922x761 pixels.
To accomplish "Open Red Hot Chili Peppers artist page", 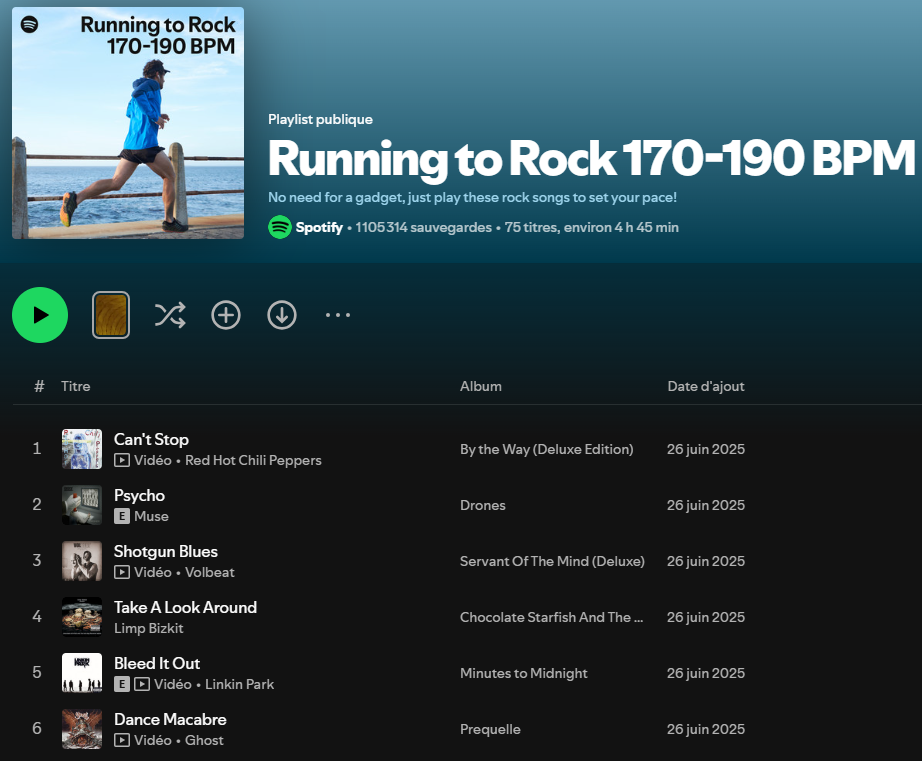I will [253, 461].
